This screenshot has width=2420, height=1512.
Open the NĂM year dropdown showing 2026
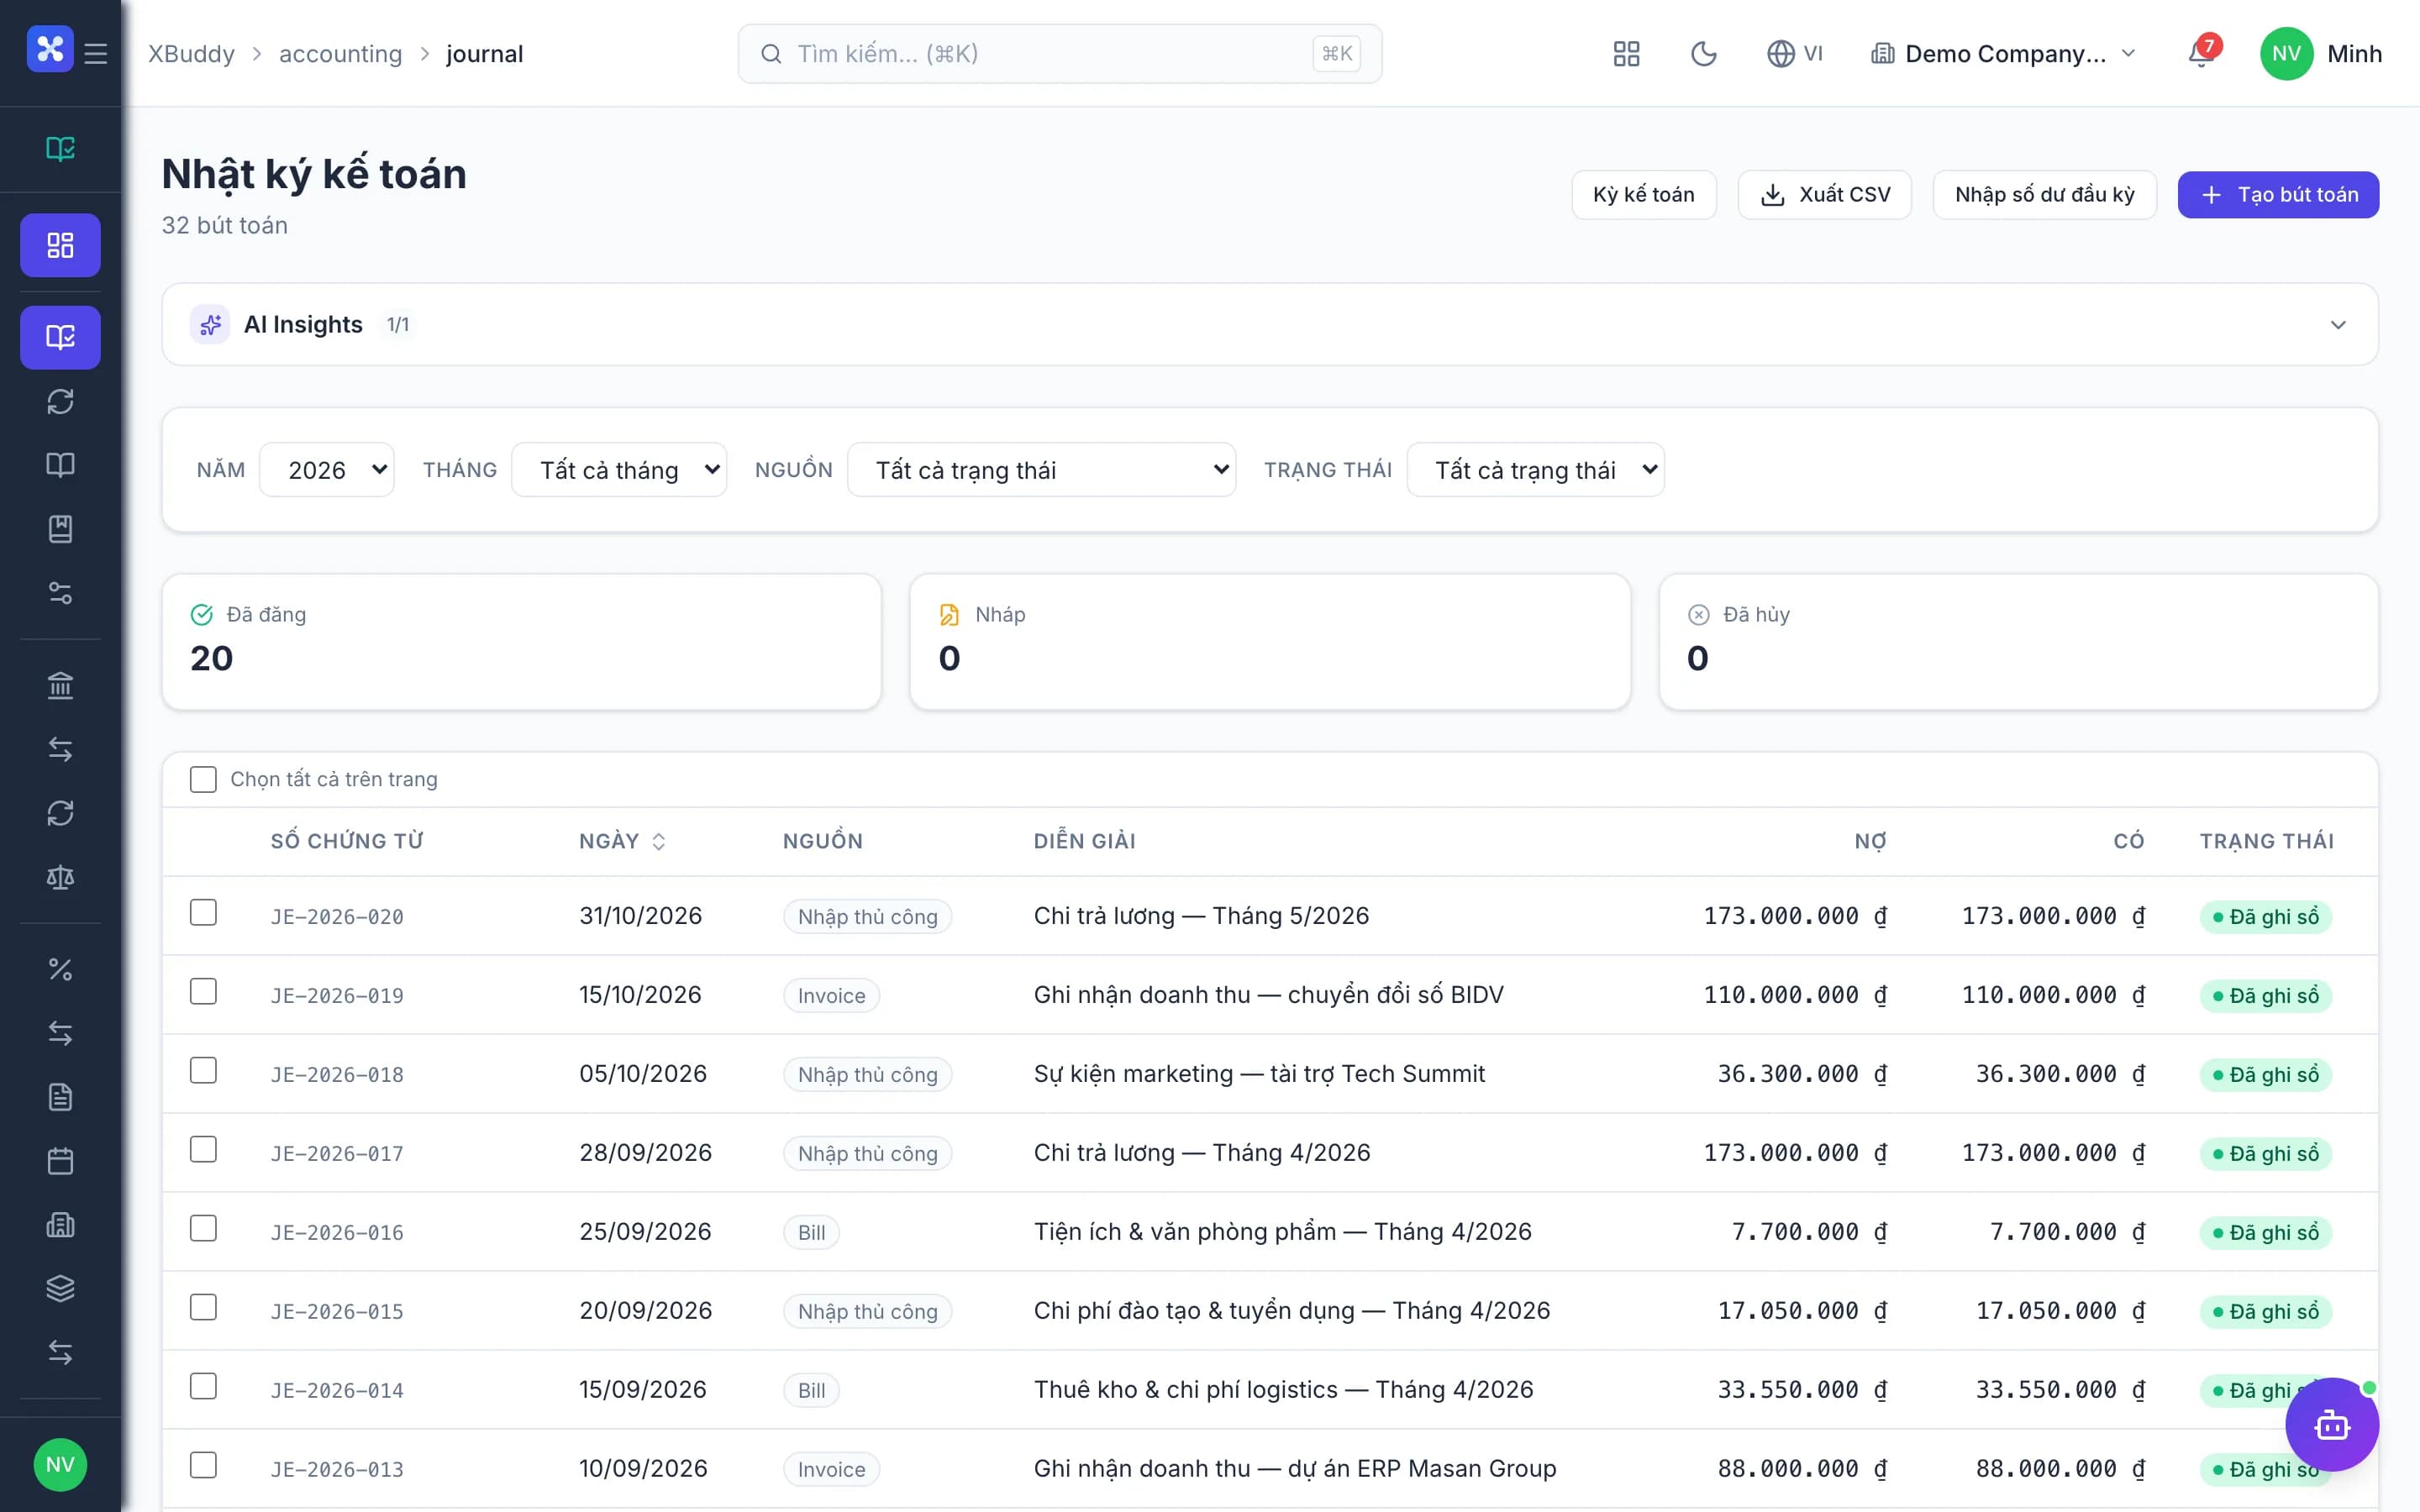click(327, 470)
